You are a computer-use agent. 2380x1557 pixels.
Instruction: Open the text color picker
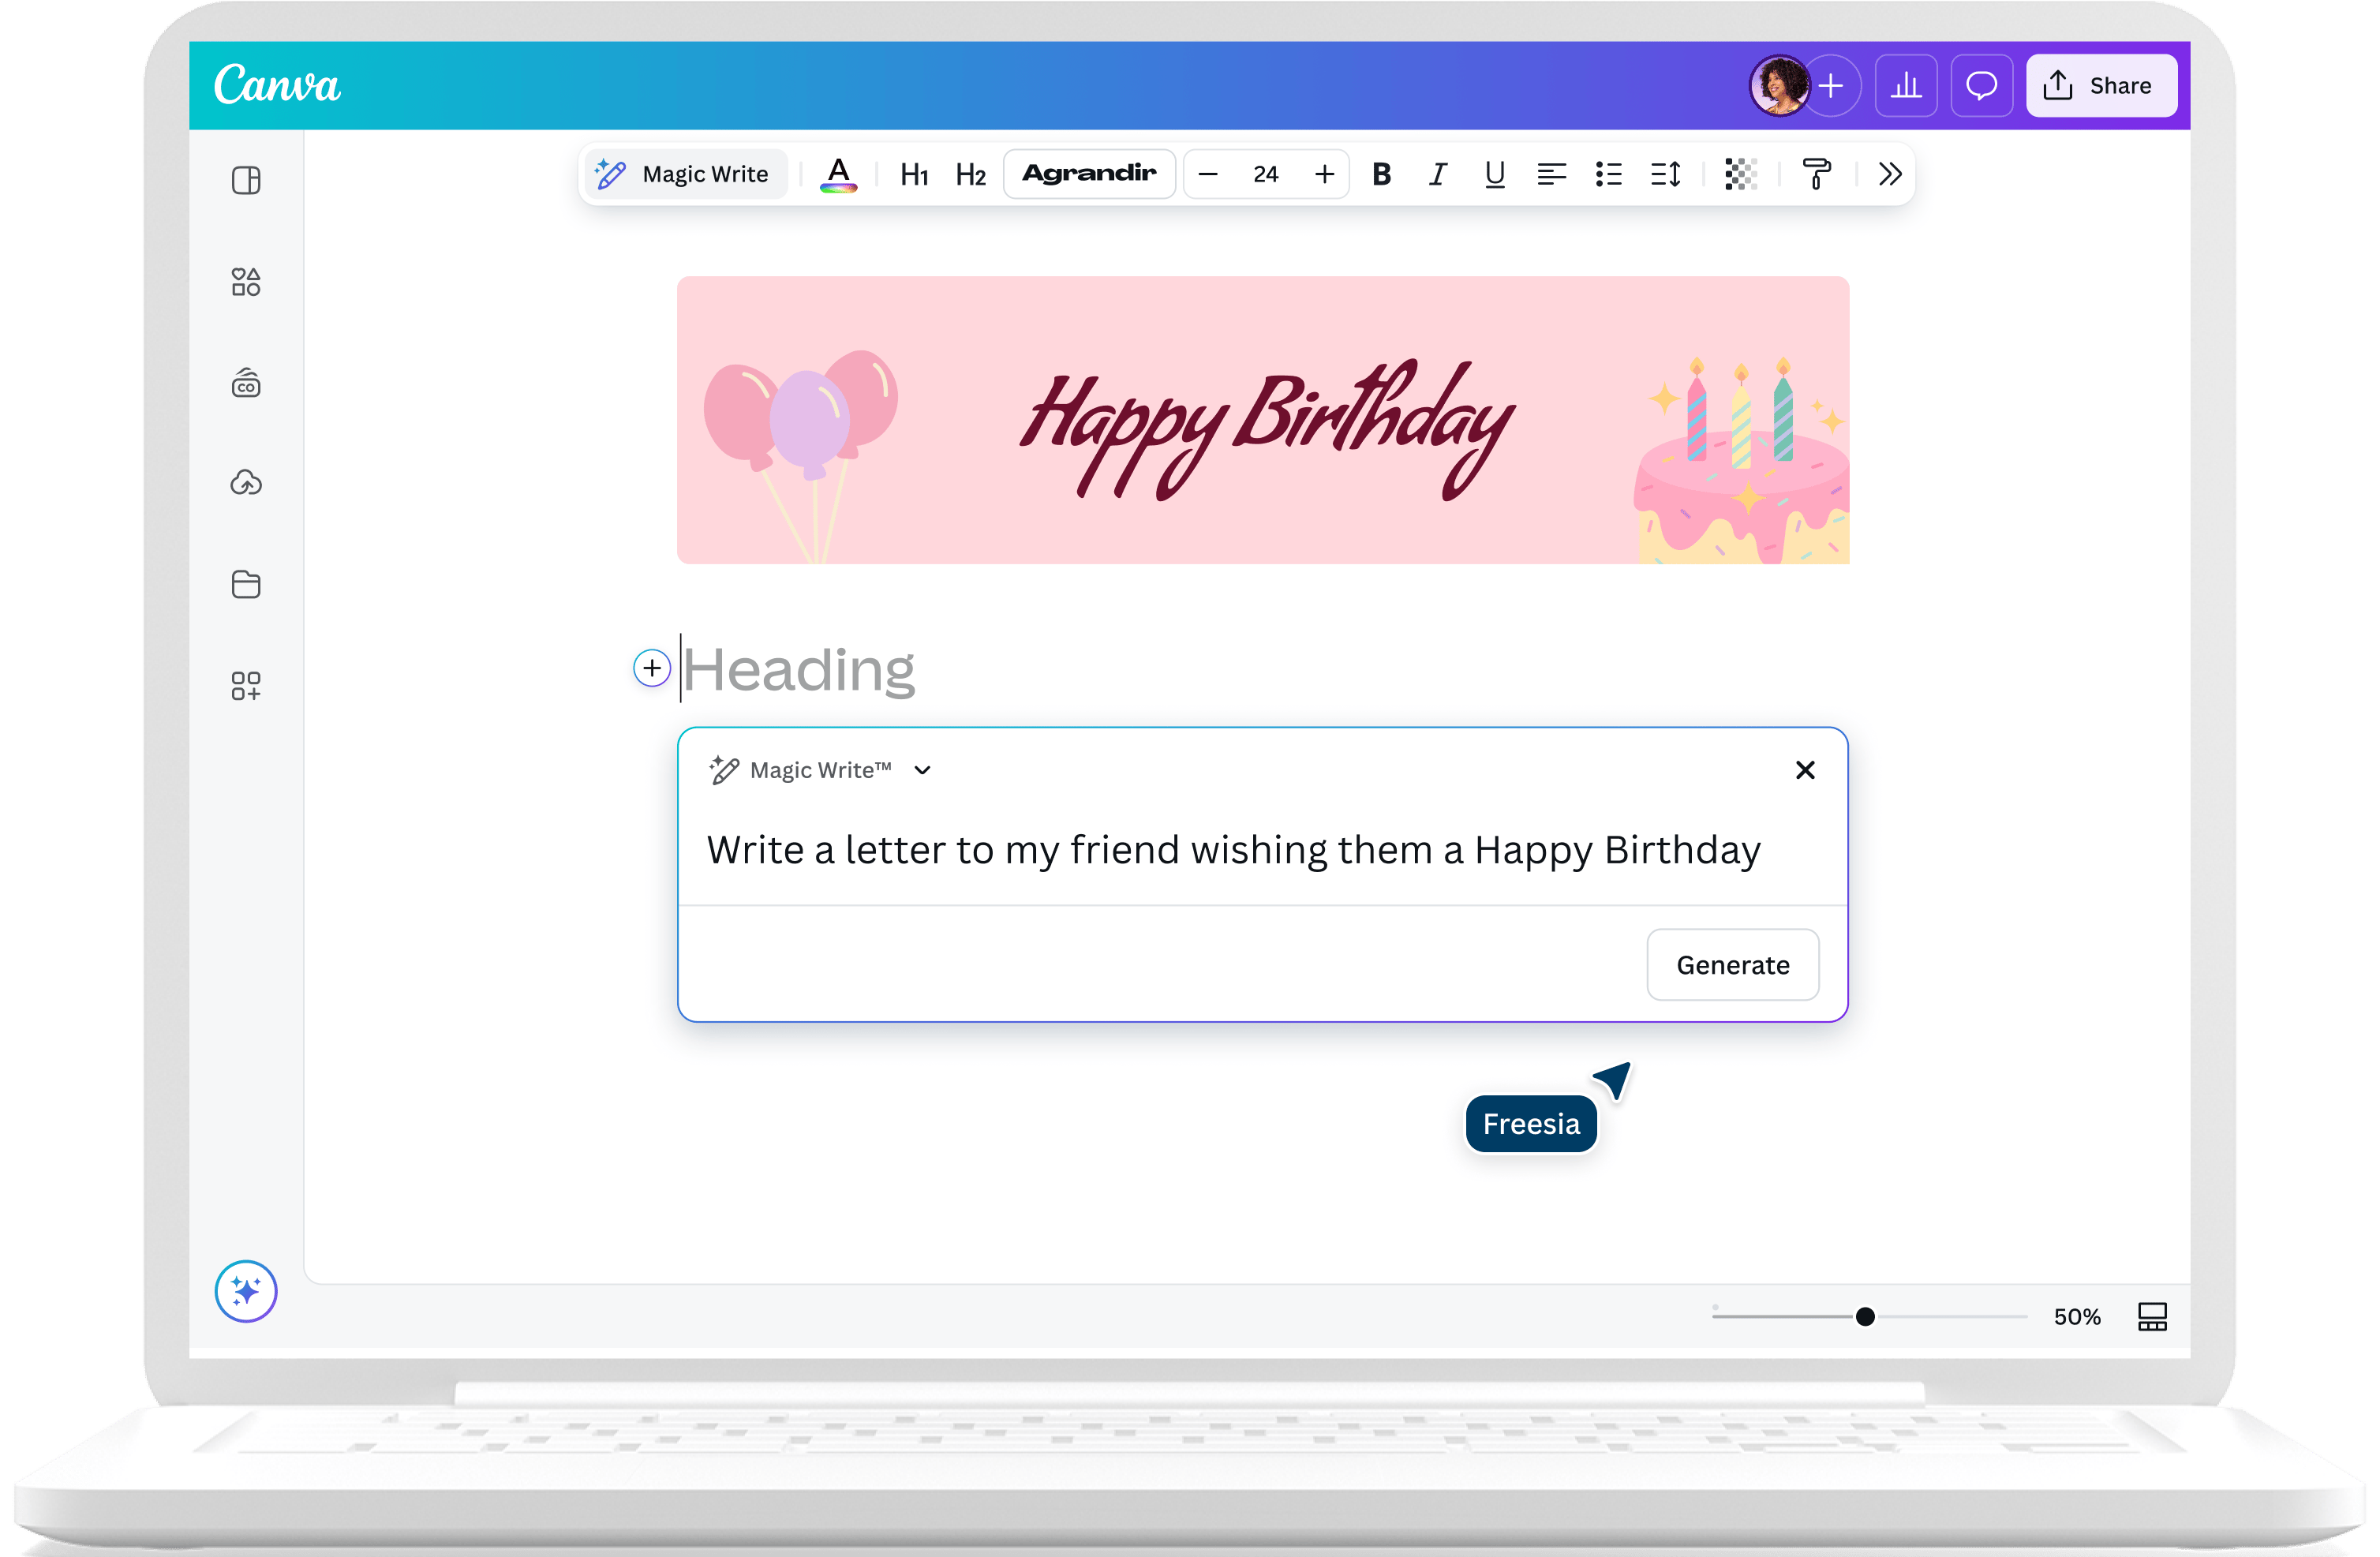(838, 174)
